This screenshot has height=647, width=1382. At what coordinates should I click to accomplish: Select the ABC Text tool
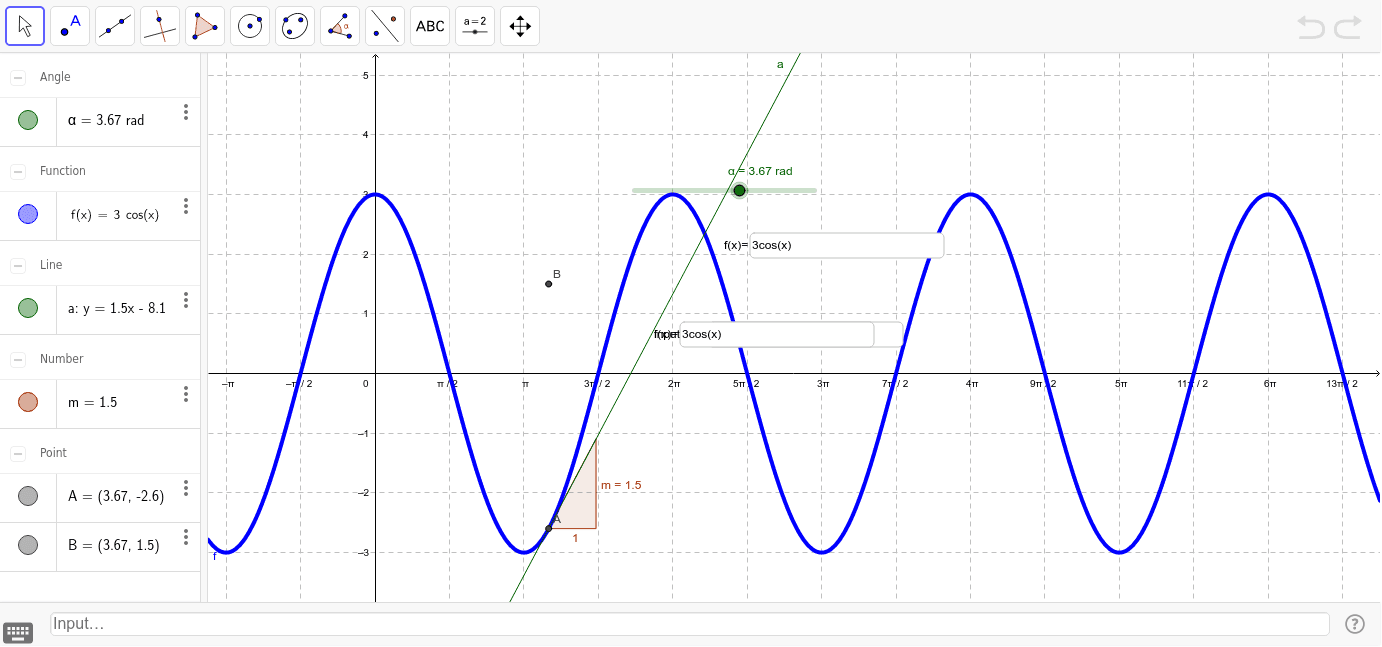click(430, 26)
